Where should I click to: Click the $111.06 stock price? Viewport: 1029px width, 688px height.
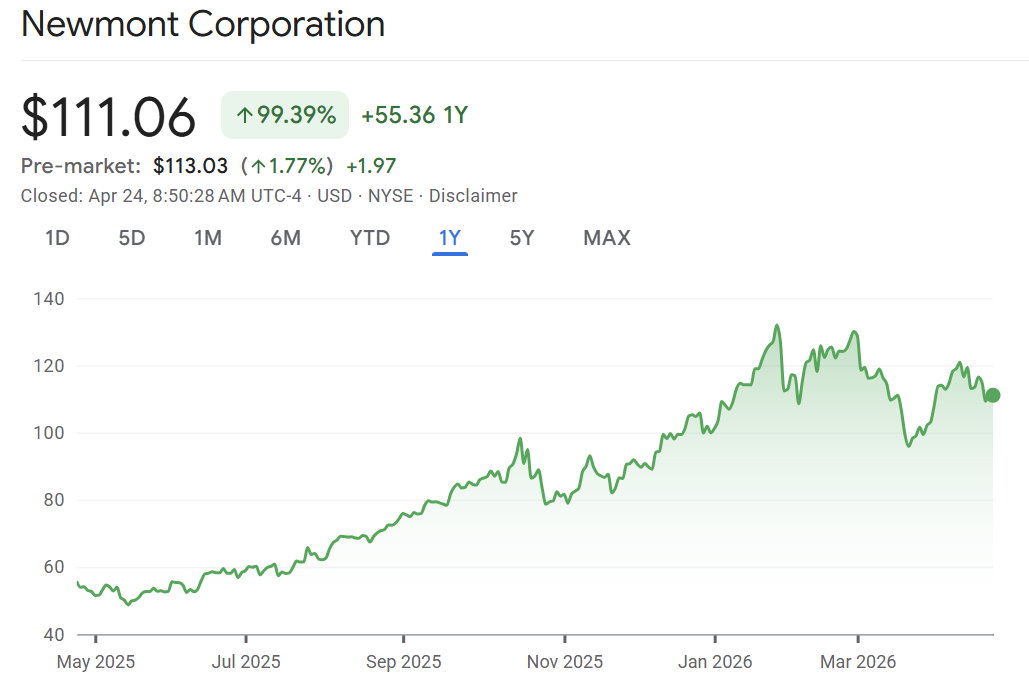point(108,116)
